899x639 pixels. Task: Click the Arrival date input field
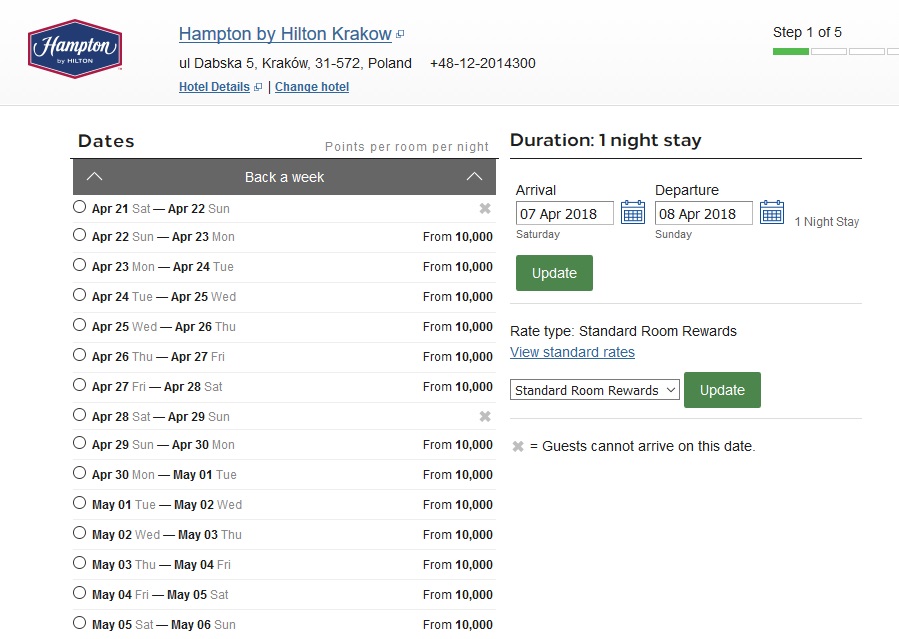[x=564, y=213]
